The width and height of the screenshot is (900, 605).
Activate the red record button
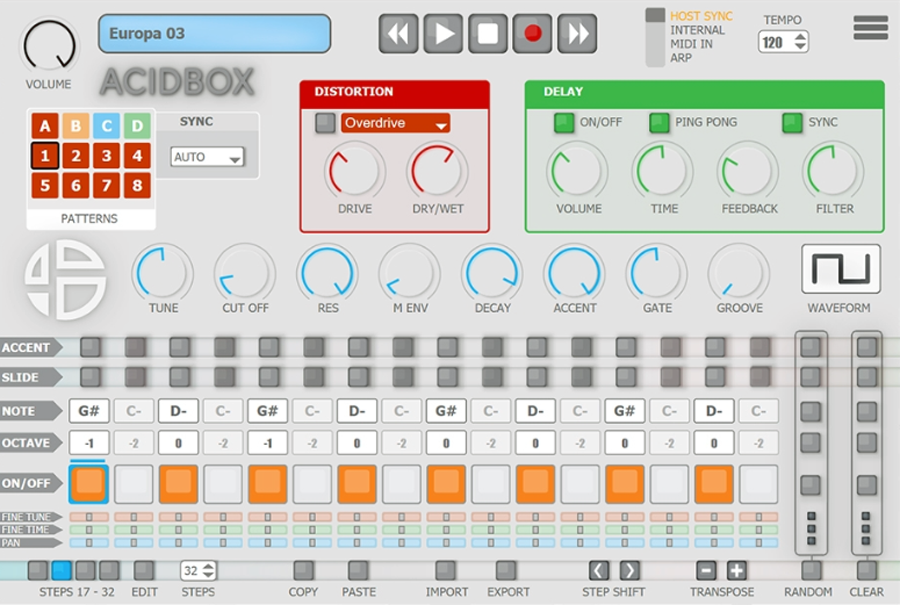point(533,33)
